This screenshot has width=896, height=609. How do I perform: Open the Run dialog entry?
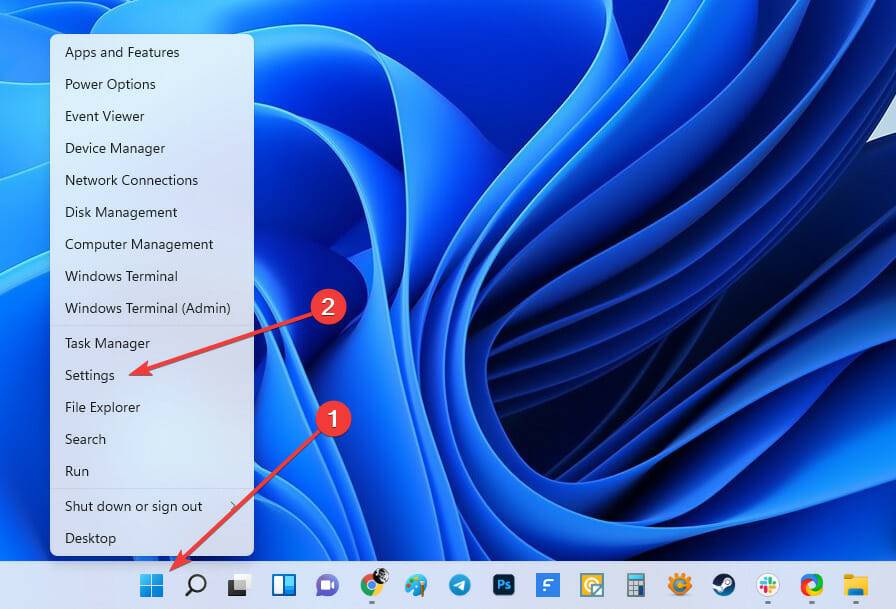pos(76,471)
